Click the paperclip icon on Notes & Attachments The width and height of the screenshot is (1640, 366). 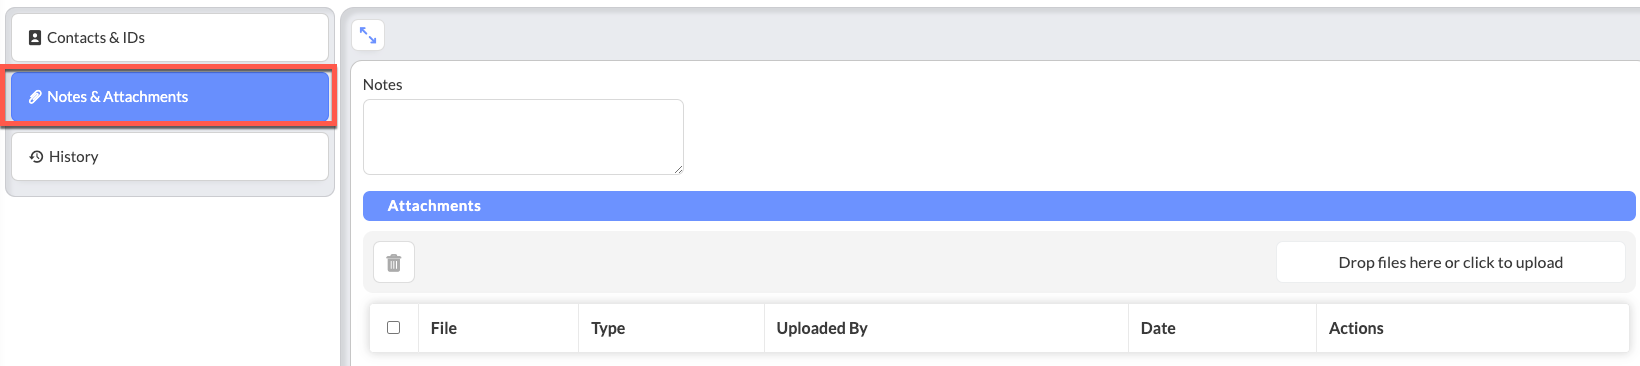pyautogui.click(x=35, y=97)
